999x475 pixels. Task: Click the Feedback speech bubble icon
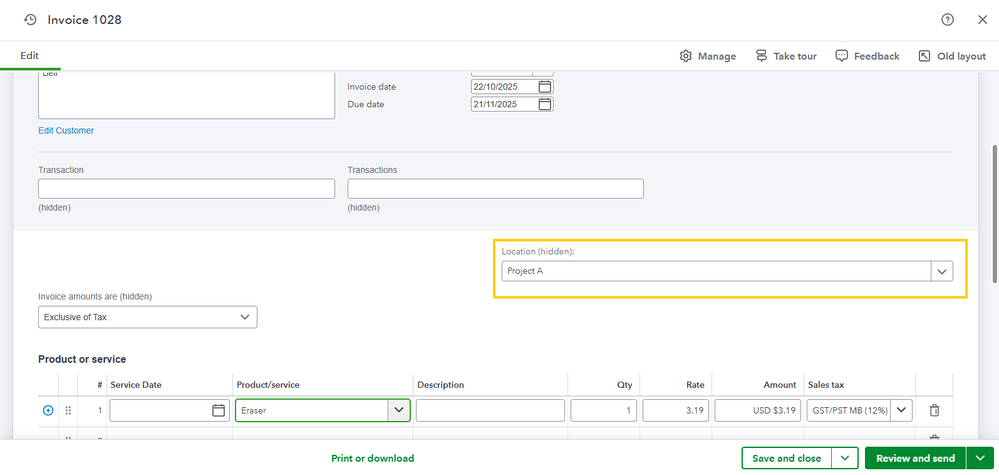coord(842,56)
